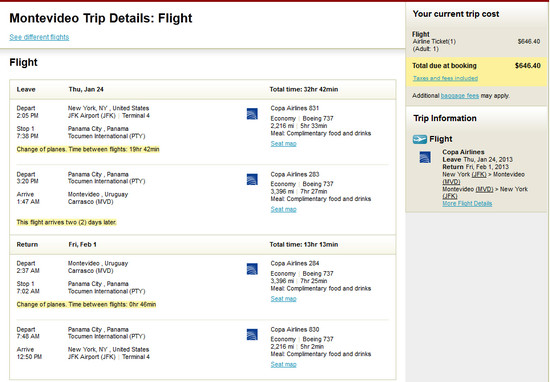Image resolution: width=550 pixels, height=382 pixels.
Task: Click the JFK link in New York > Montevideo
Action: pyautogui.click(x=479, y=174)
